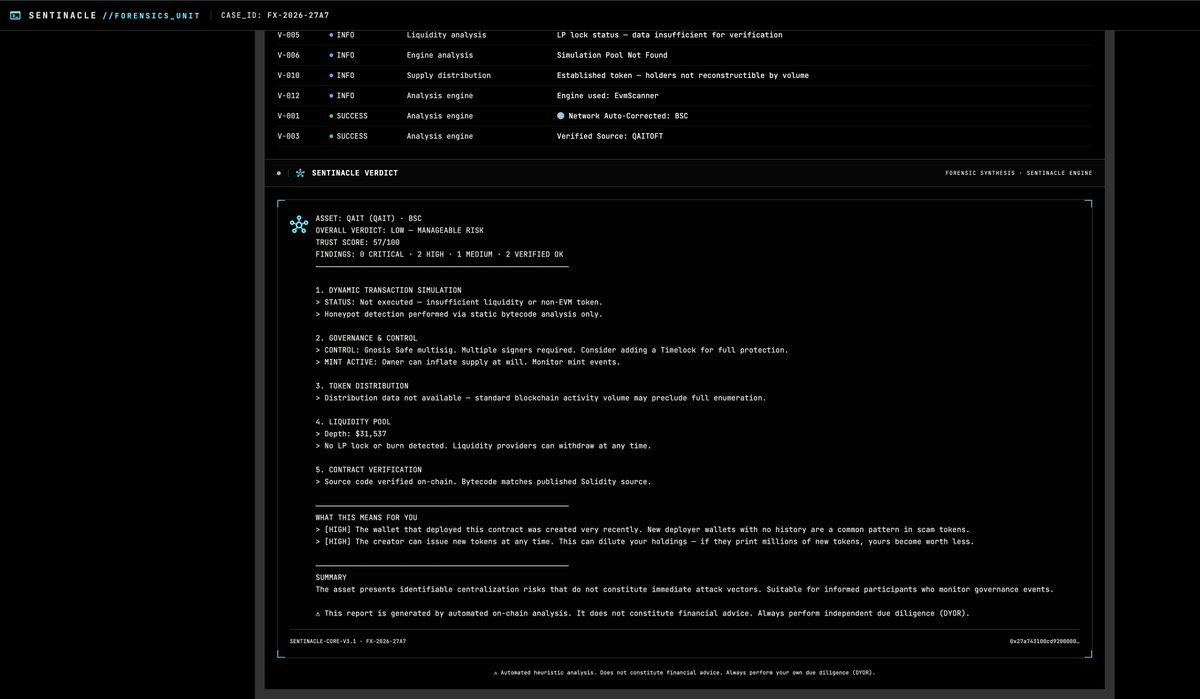Click the Engine analysis cell
Viewport: 1200px width, 699px height.
[x=440, y=55]
